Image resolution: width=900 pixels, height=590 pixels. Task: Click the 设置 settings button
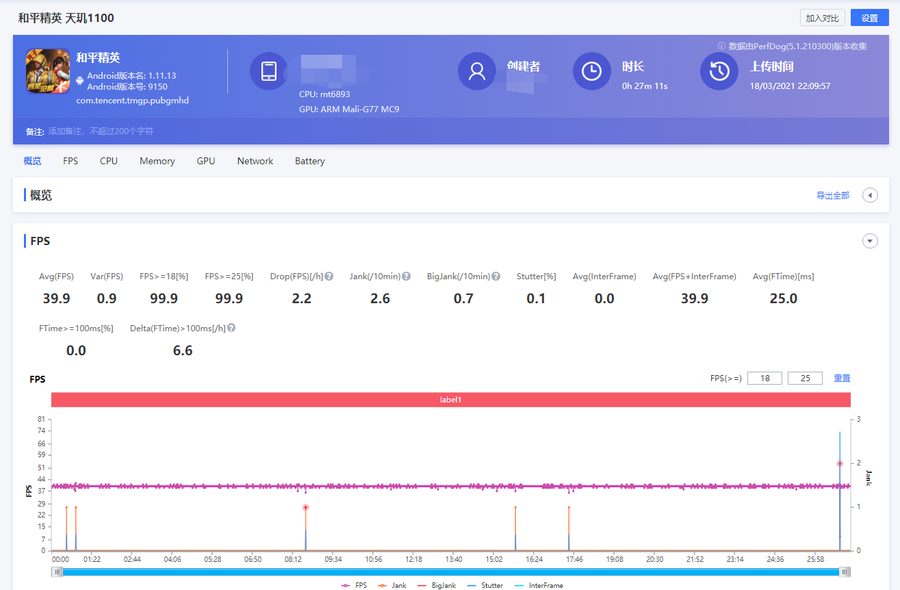pyautogui.click(x=869, y=18)
